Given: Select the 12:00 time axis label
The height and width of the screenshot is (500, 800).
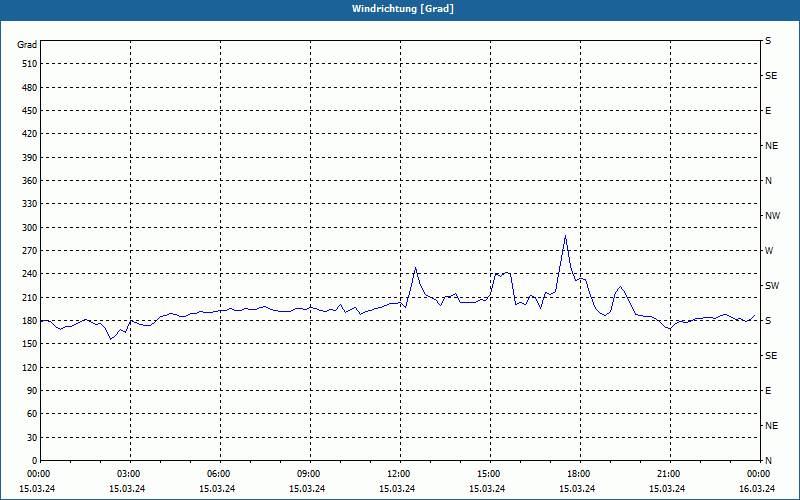Looking at the screenshot, I should (x=399, y=474).
